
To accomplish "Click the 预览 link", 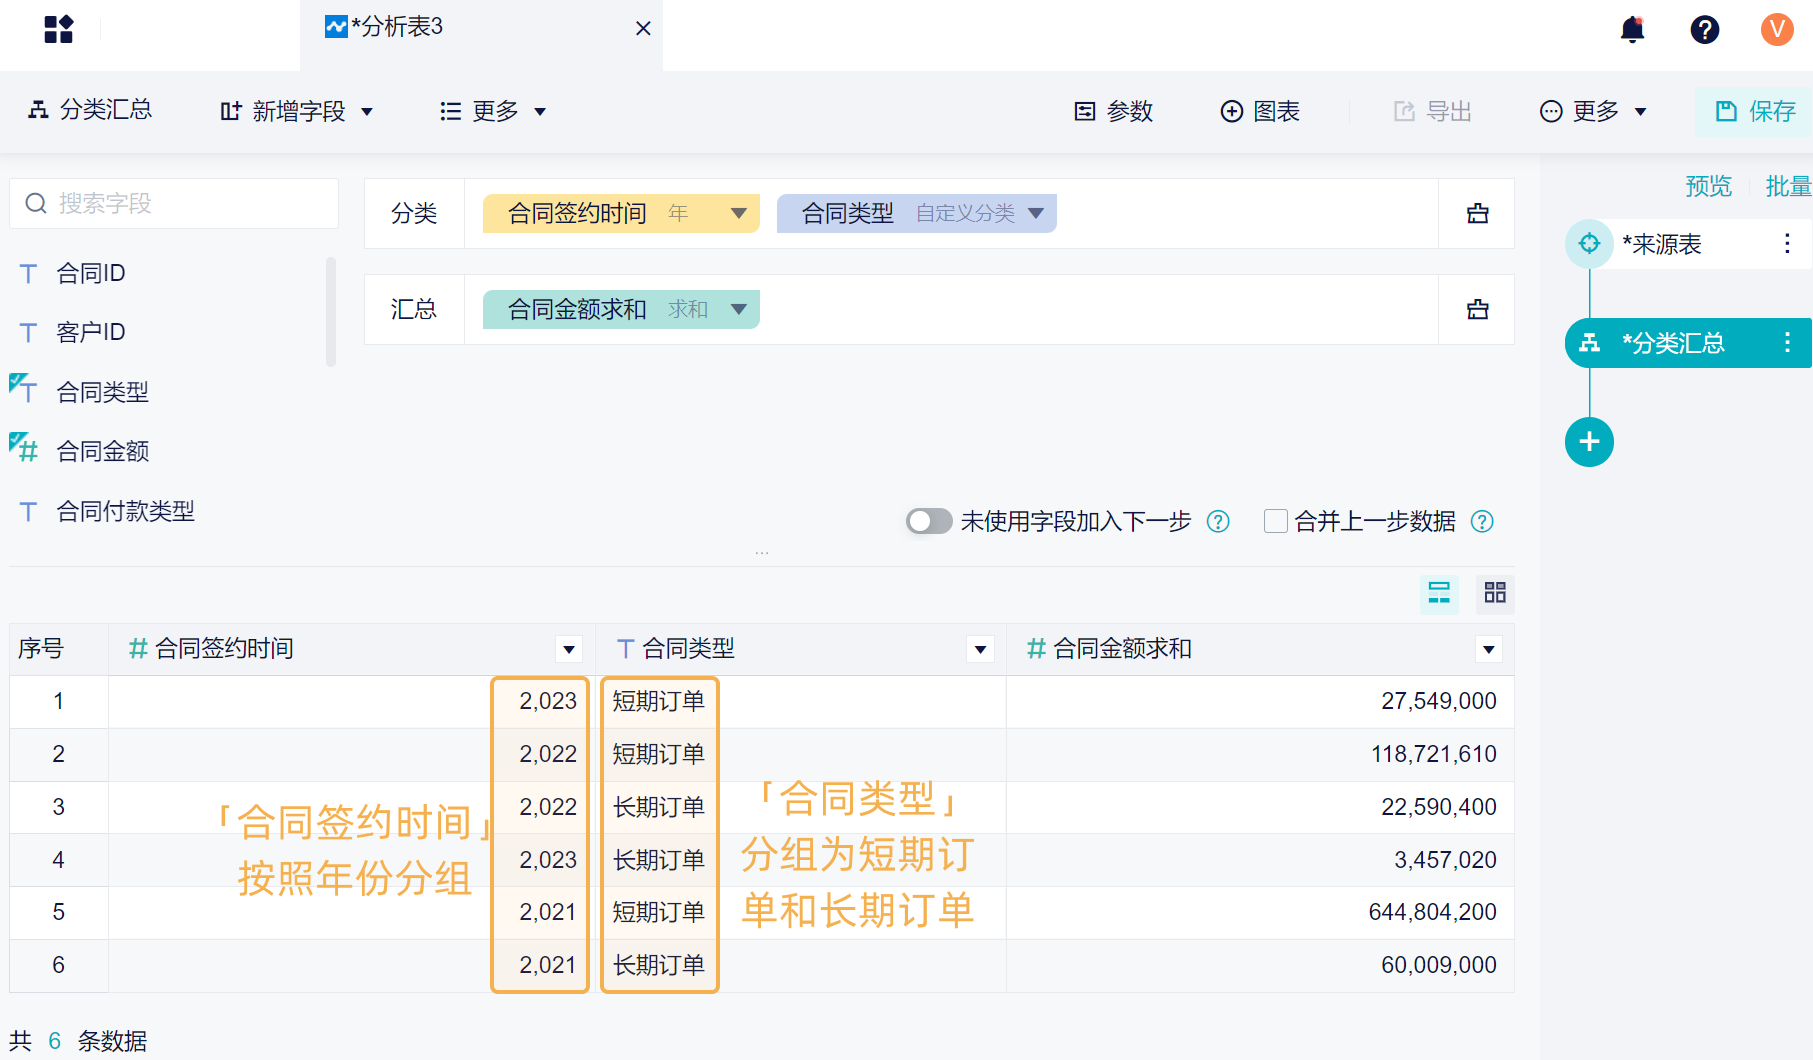I will [x=1708, y=186].
